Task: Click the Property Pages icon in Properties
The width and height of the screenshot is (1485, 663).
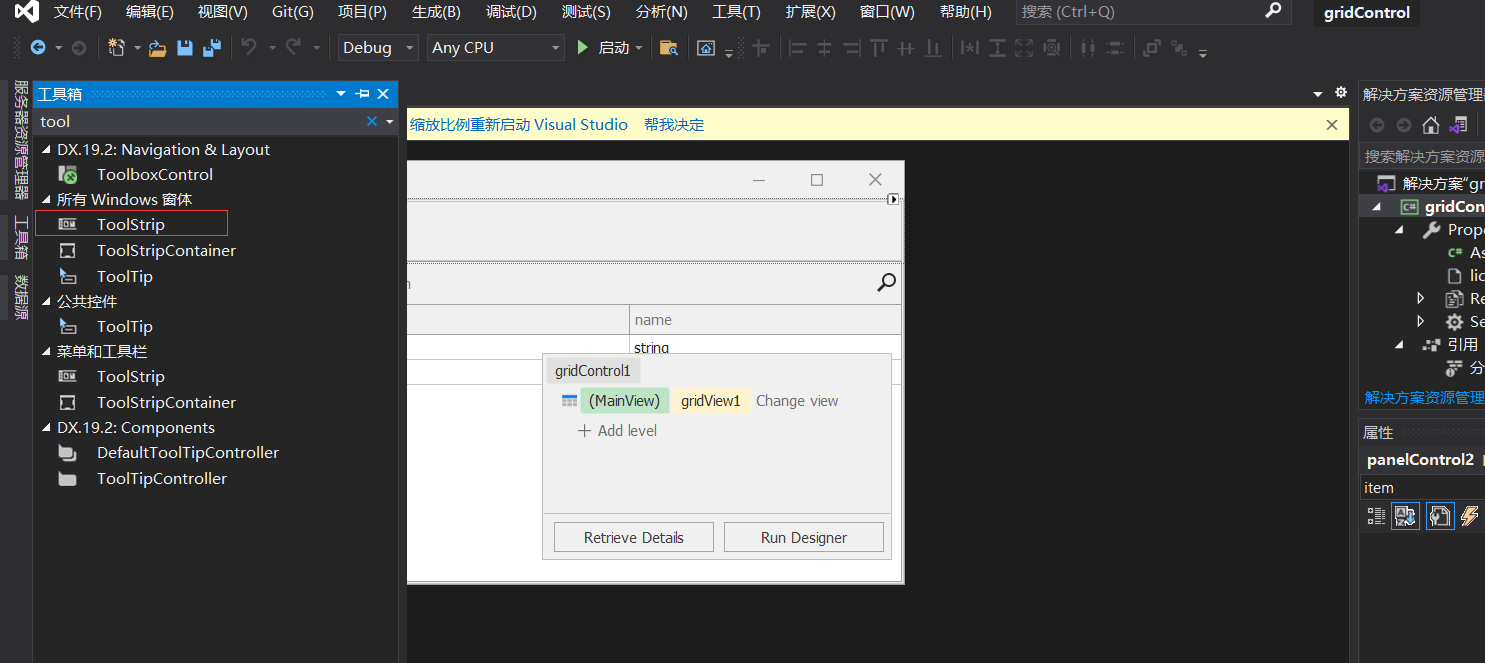Action: (1440, 515)
